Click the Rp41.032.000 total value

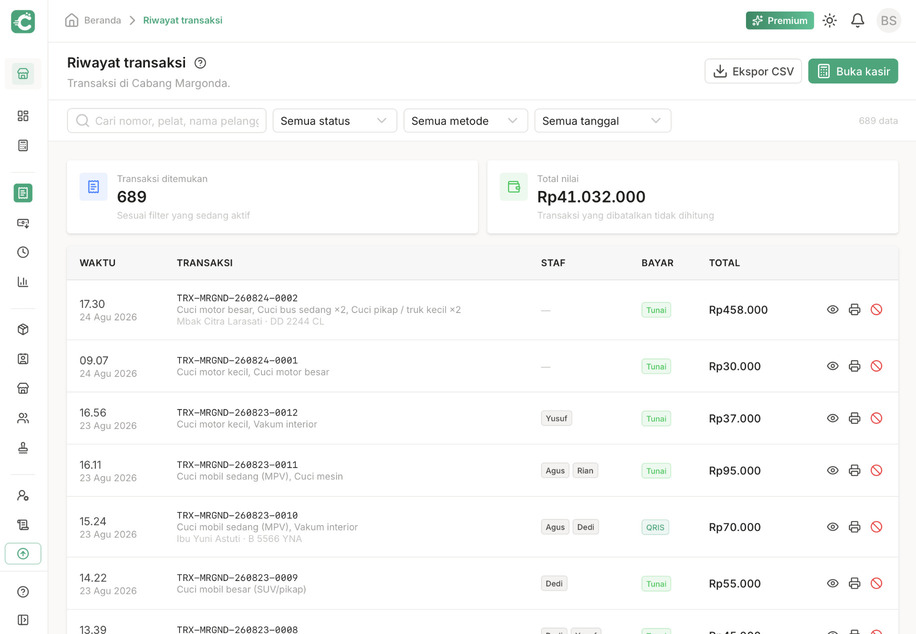pos(591,197)
